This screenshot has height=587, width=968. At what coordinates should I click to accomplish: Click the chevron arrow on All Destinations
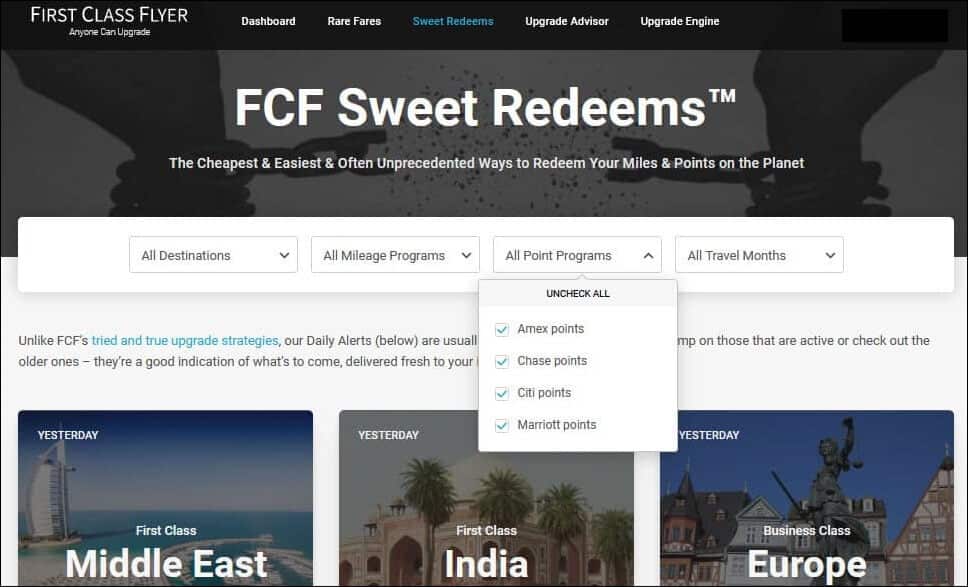click(x=284, y=255)
